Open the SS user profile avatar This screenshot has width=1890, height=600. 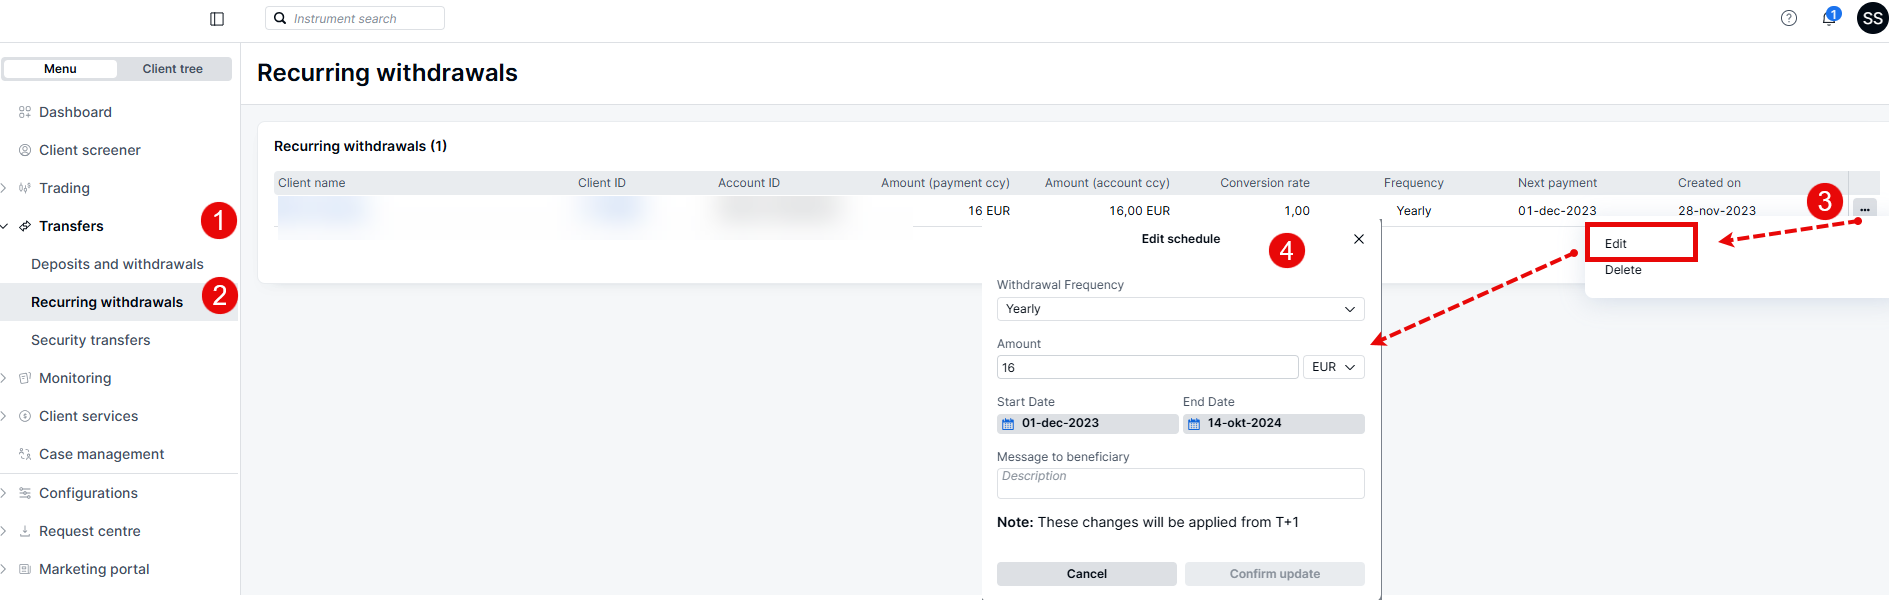(x=1872, y=18)
